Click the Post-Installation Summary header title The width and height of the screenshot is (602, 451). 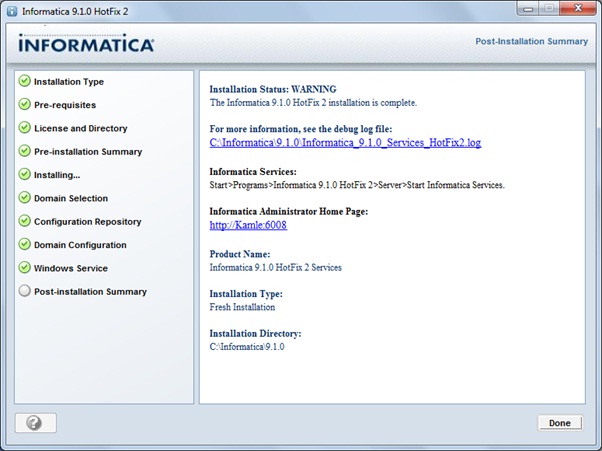point(531,41)
